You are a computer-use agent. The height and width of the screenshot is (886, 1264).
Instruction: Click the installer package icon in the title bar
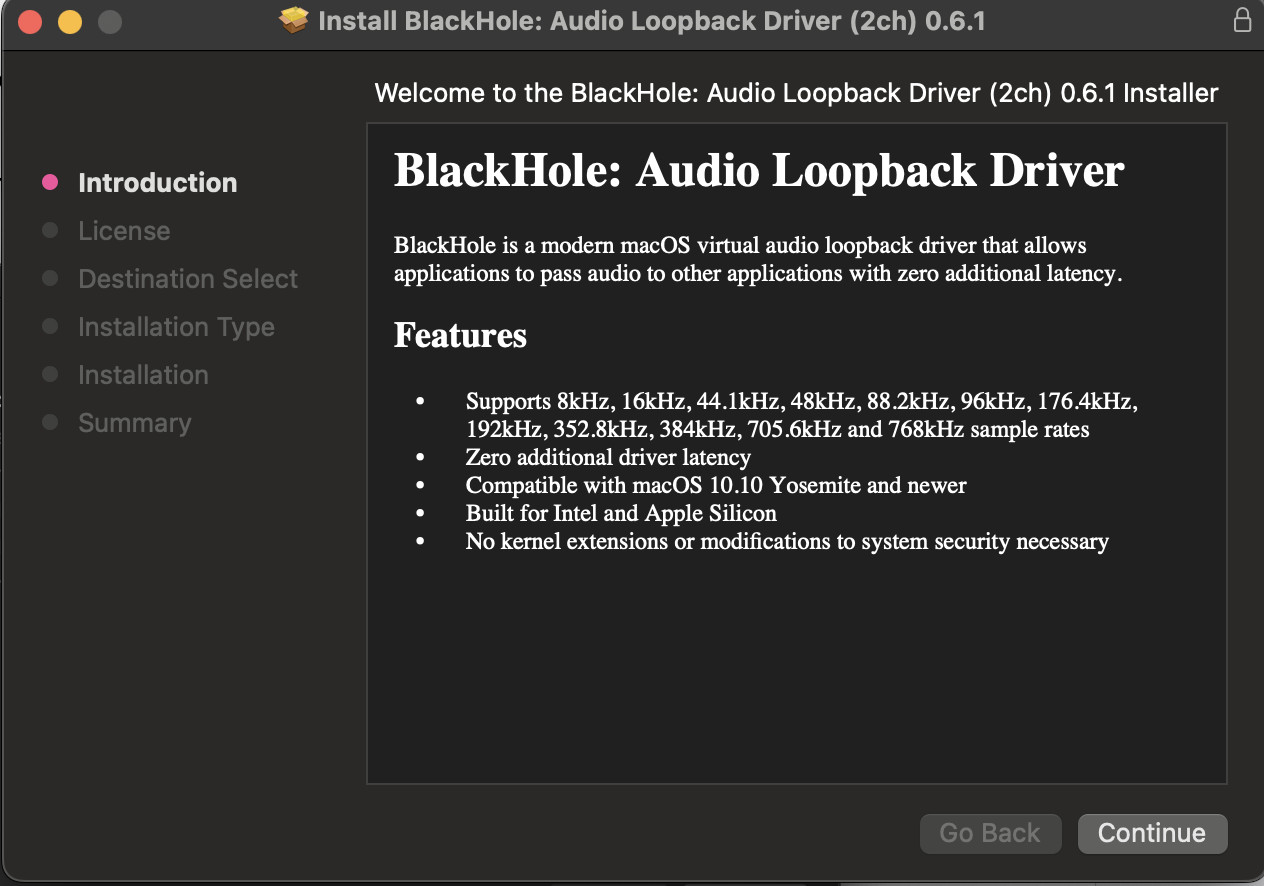(x=292, y=19)
